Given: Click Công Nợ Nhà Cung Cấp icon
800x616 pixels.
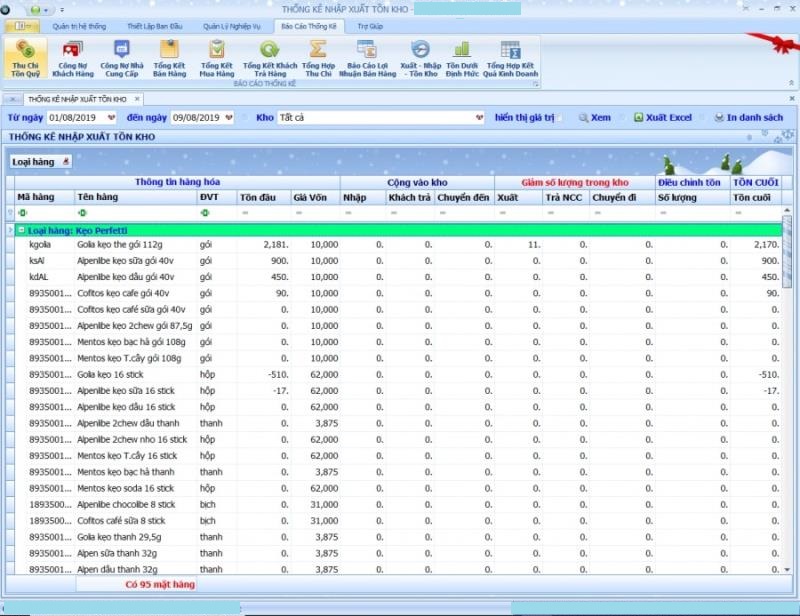Looking at the screenshot, I should tap(121, 58).
